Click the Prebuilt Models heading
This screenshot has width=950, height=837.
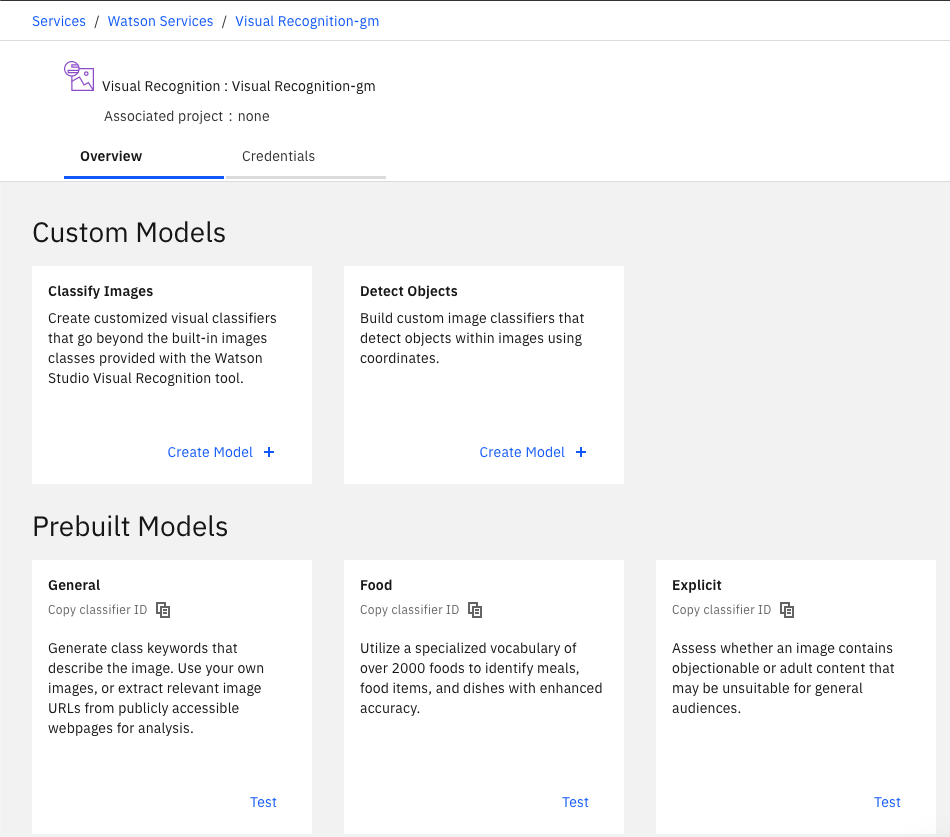click(x=130, y=526)
